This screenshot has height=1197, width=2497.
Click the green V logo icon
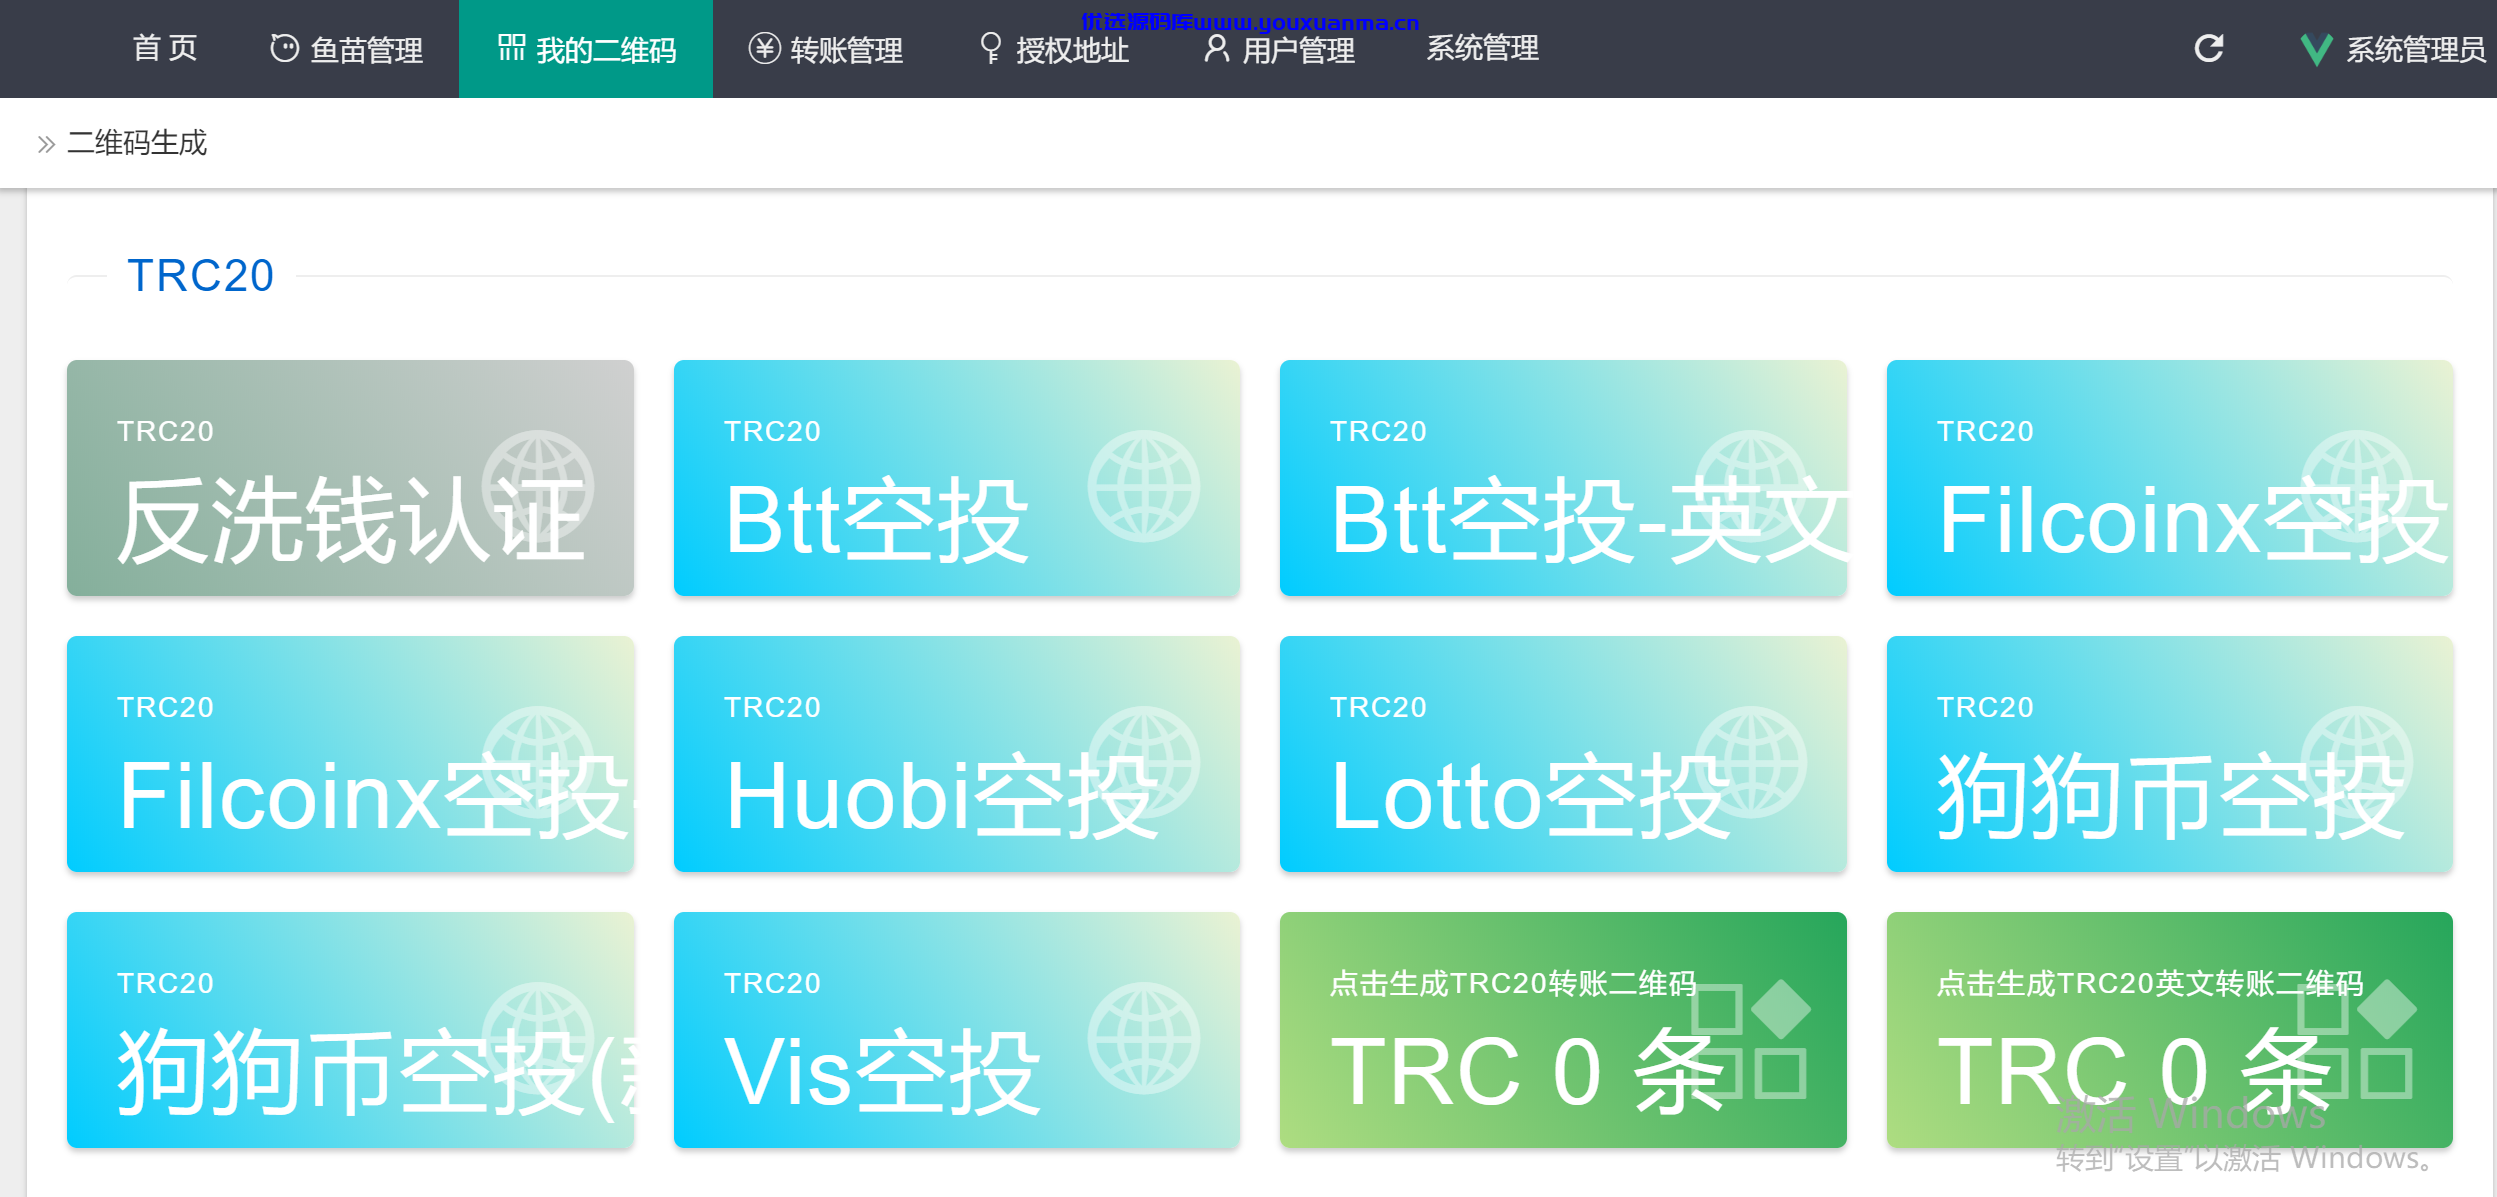2316,49
